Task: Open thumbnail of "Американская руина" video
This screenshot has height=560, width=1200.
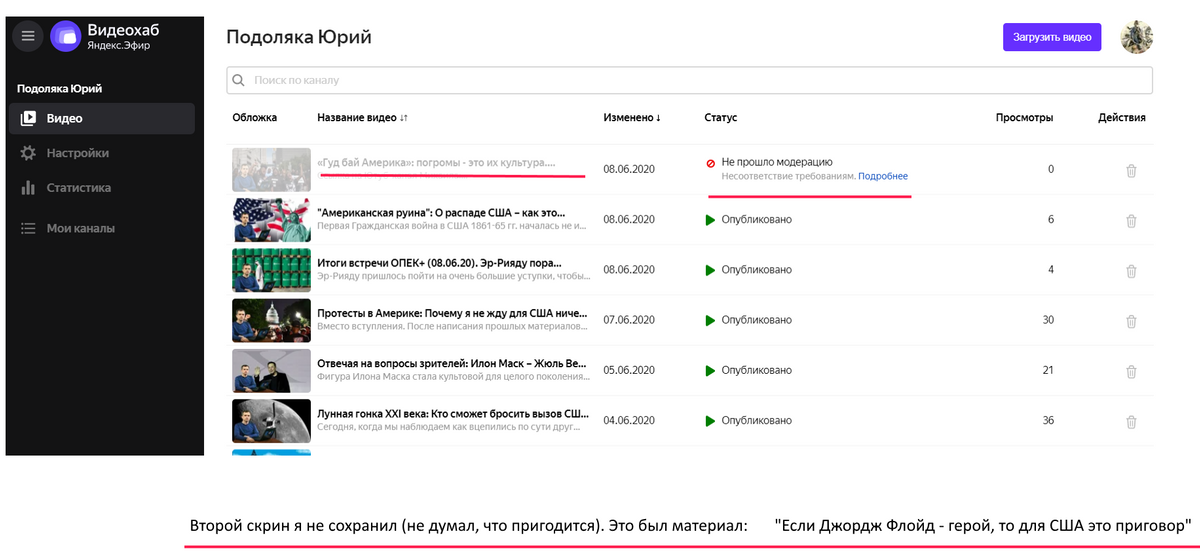Action: click(x=271, y=220)
